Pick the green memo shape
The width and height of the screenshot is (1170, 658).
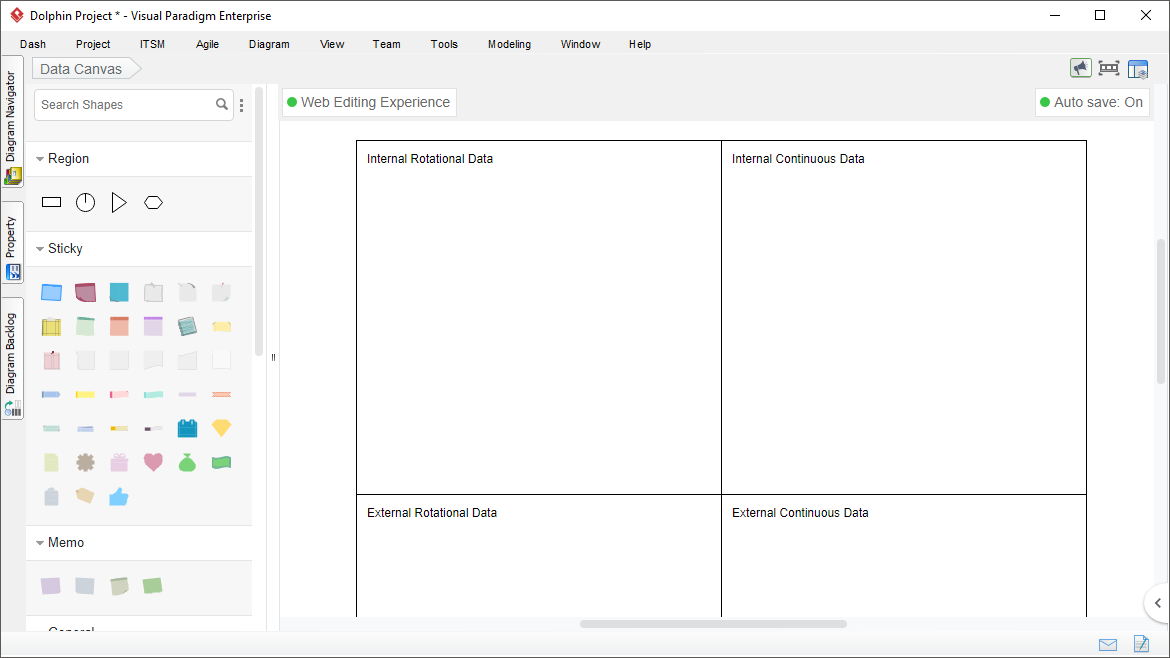click(x=152, y=586)
